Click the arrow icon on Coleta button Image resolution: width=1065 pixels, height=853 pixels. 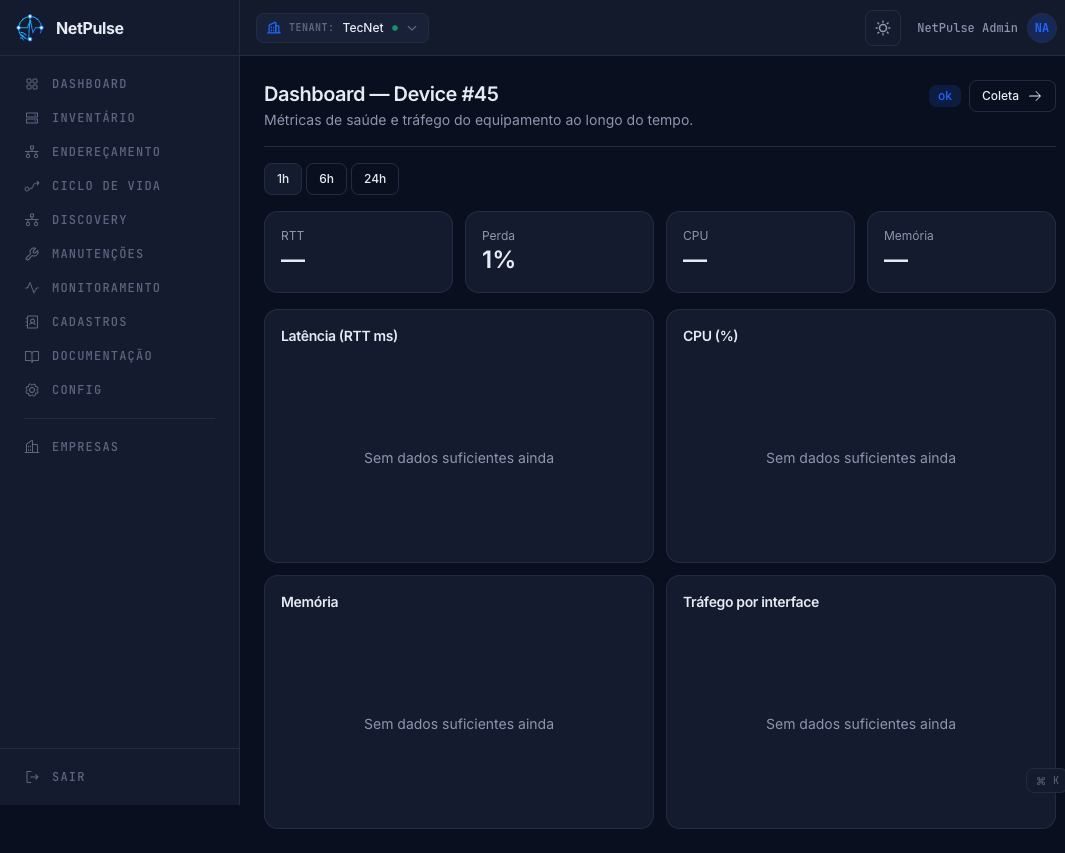[1034, 96]
